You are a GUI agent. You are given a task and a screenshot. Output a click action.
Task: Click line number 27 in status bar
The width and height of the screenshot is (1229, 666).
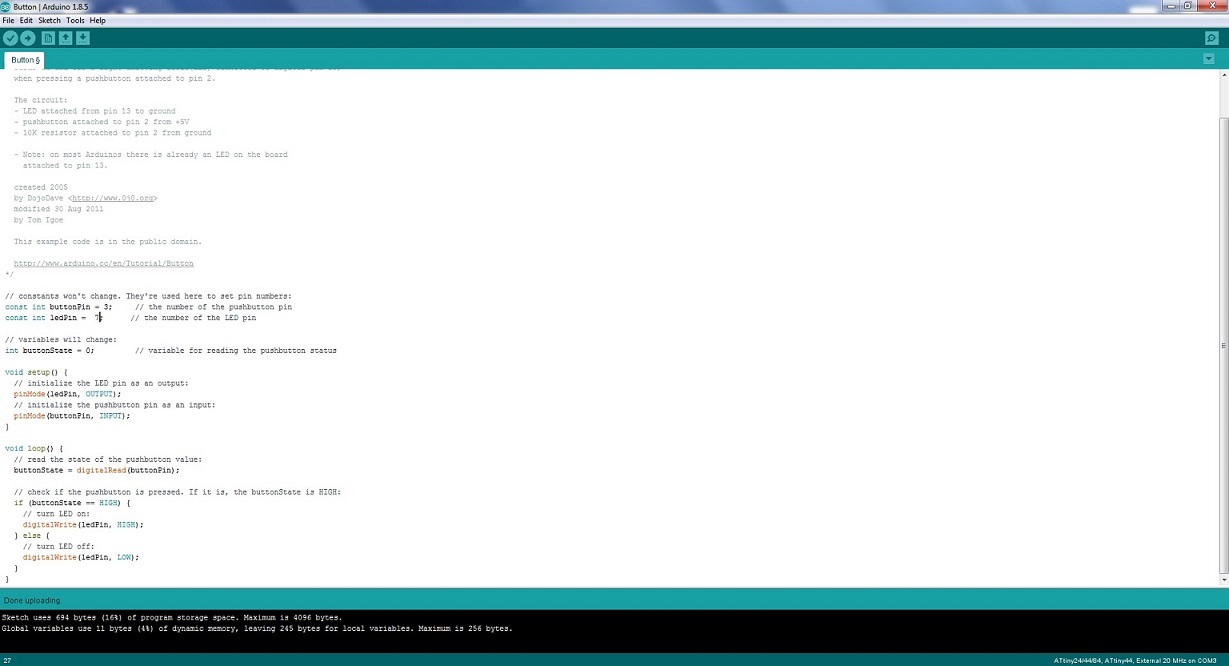pos(7,660)
